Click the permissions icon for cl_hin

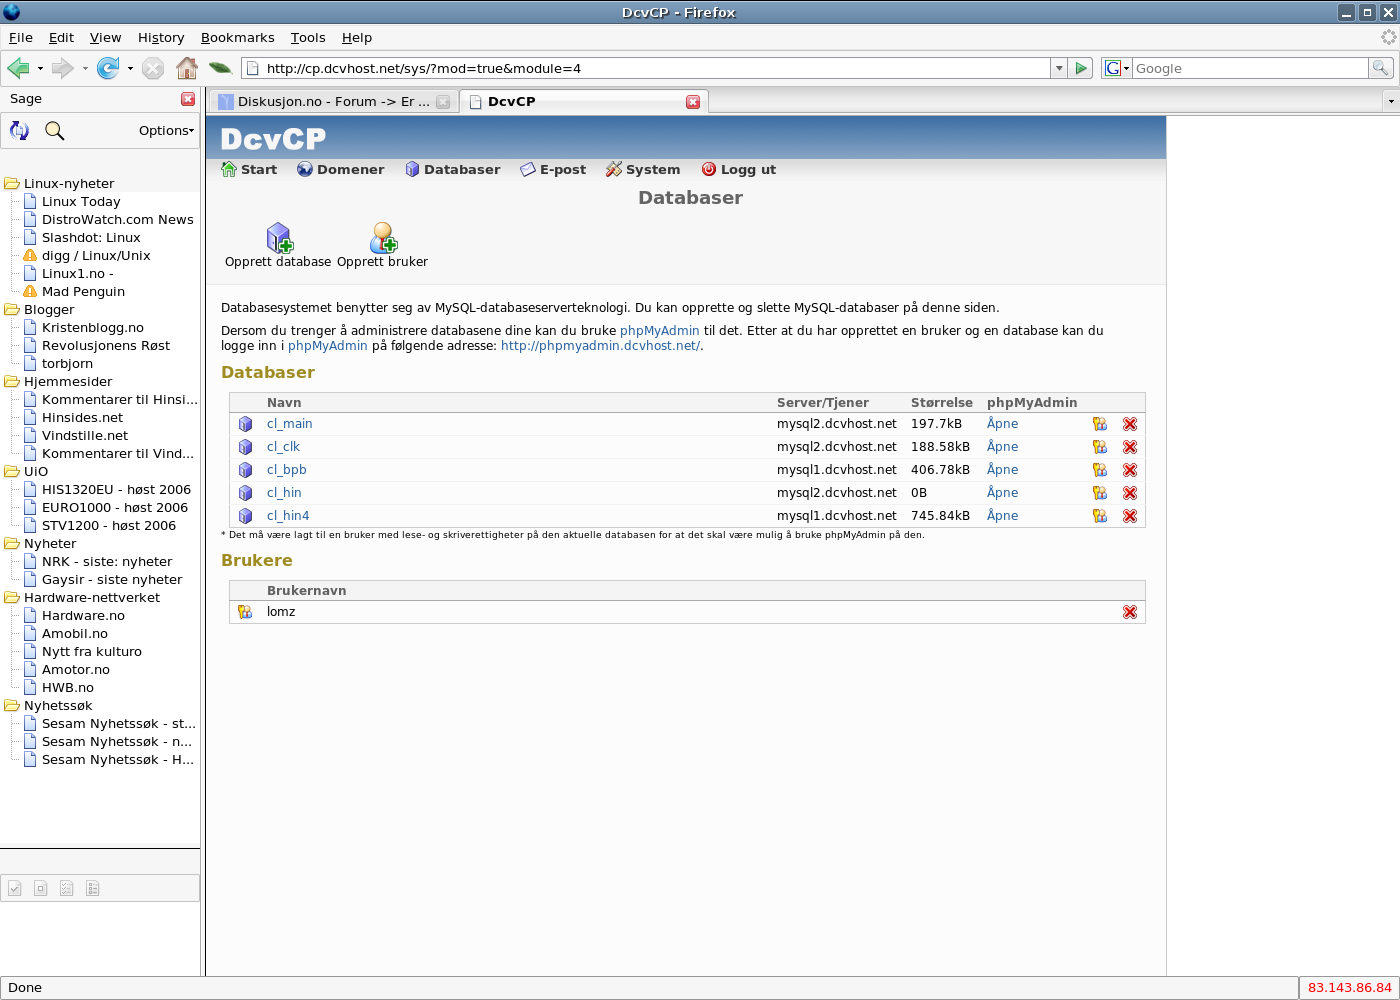tap(1100, 493)
